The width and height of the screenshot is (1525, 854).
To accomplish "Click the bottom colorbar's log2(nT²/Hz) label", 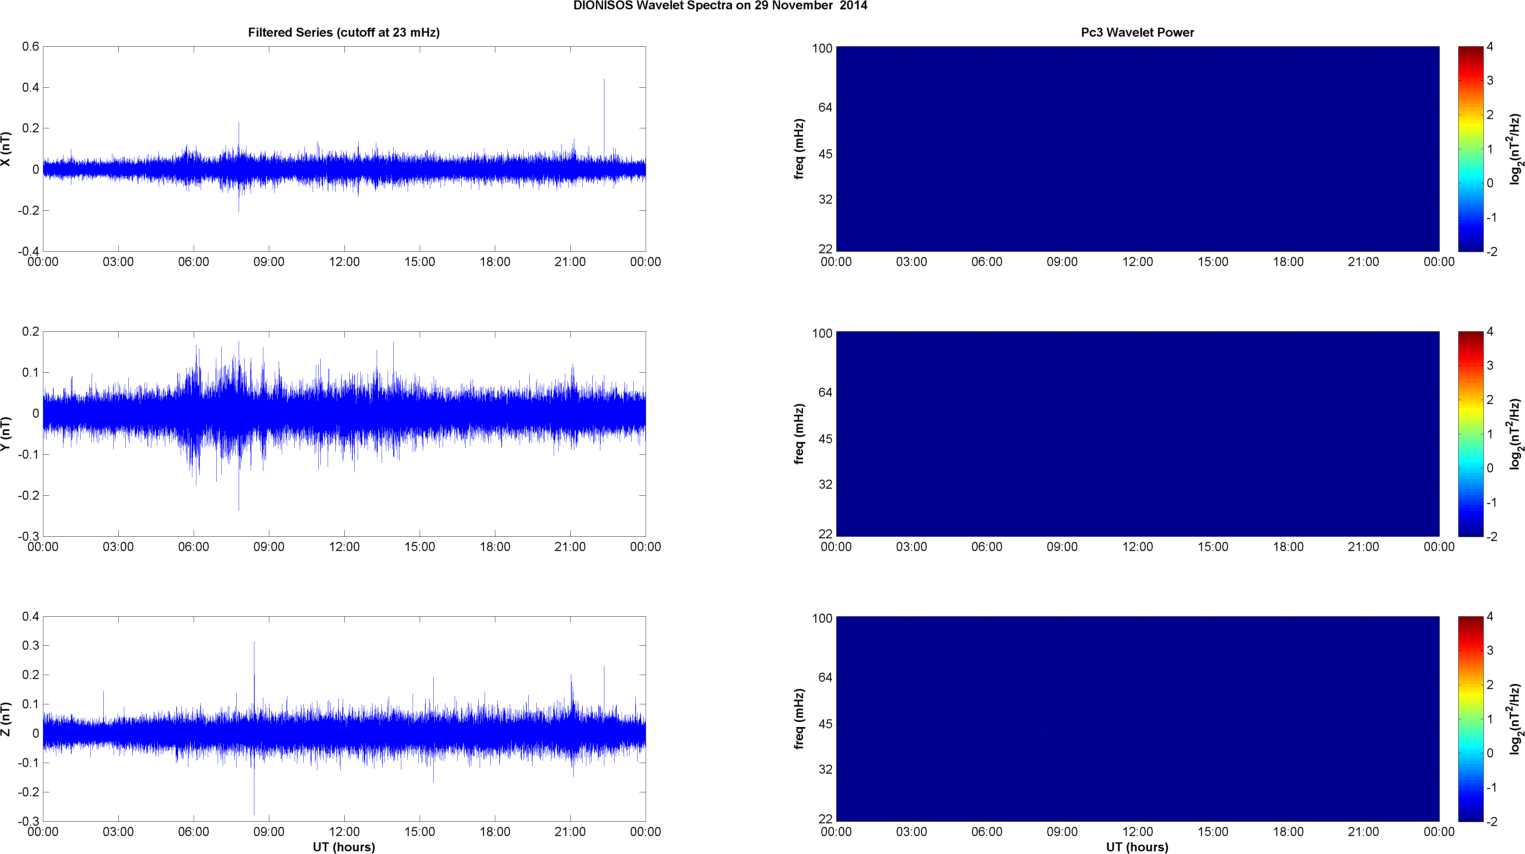I will coord(1516,719).
